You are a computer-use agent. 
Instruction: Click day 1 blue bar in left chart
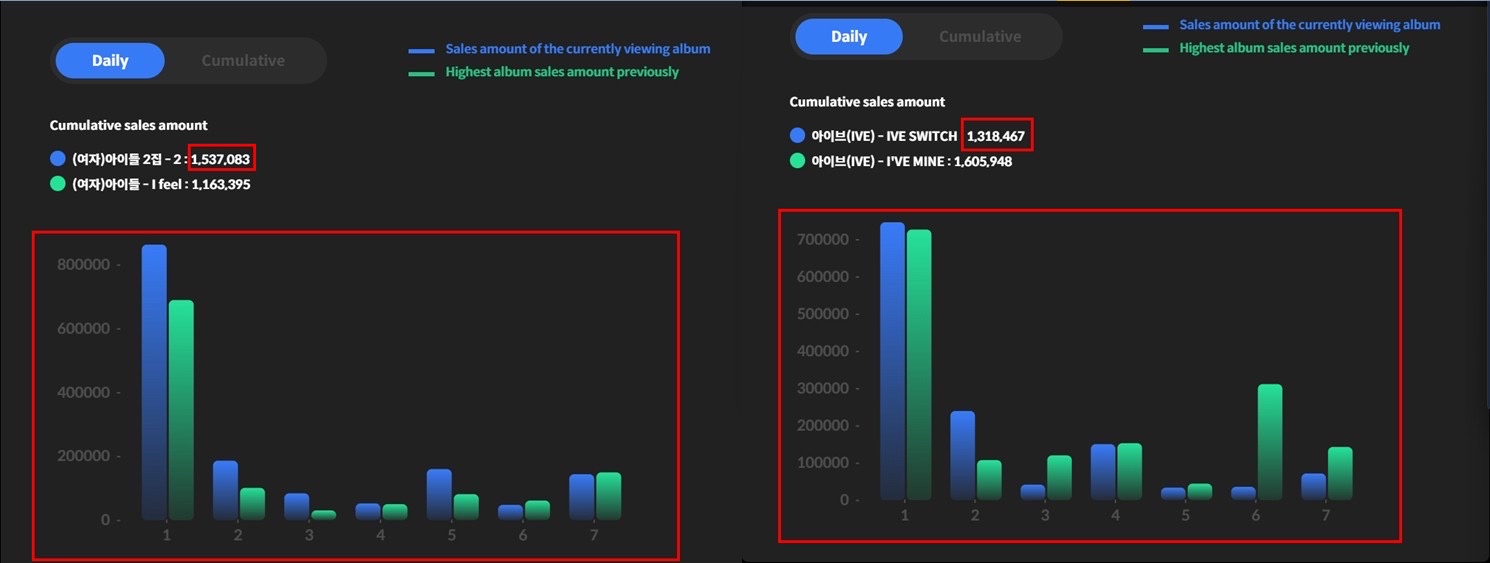point(154,382)
